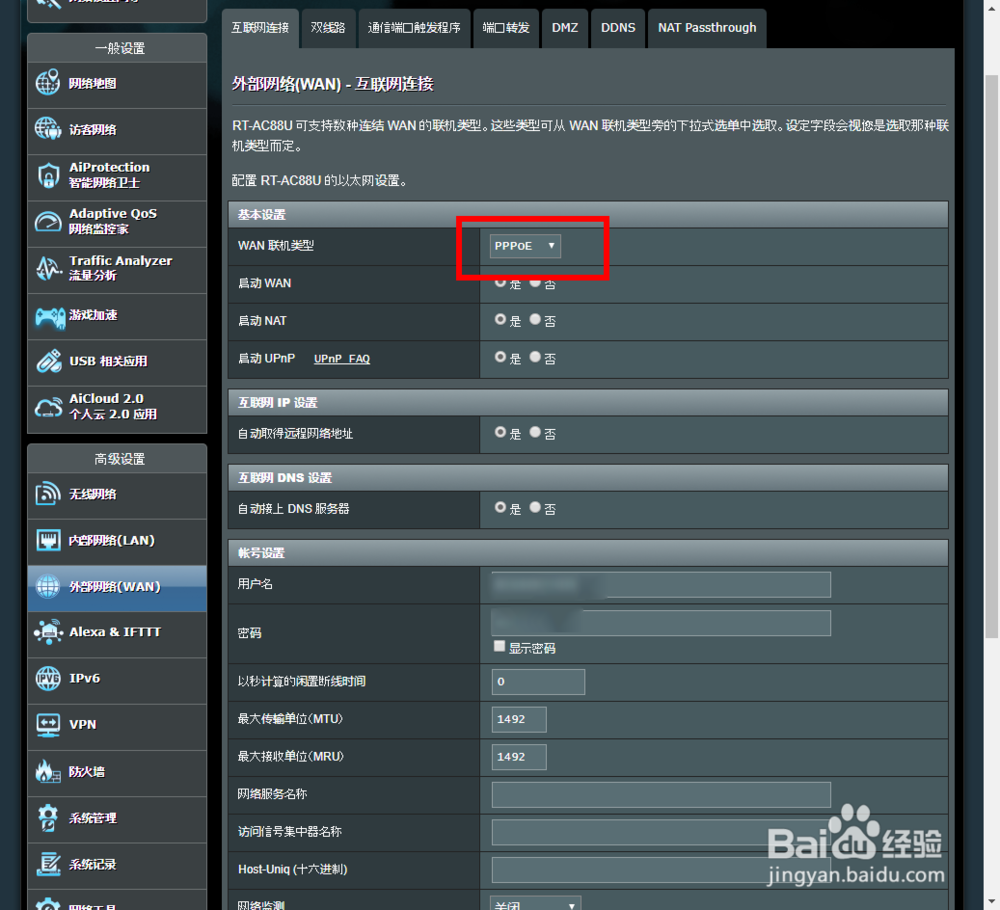Switch to the NAT Passthrough tab

tap(707, 28)
